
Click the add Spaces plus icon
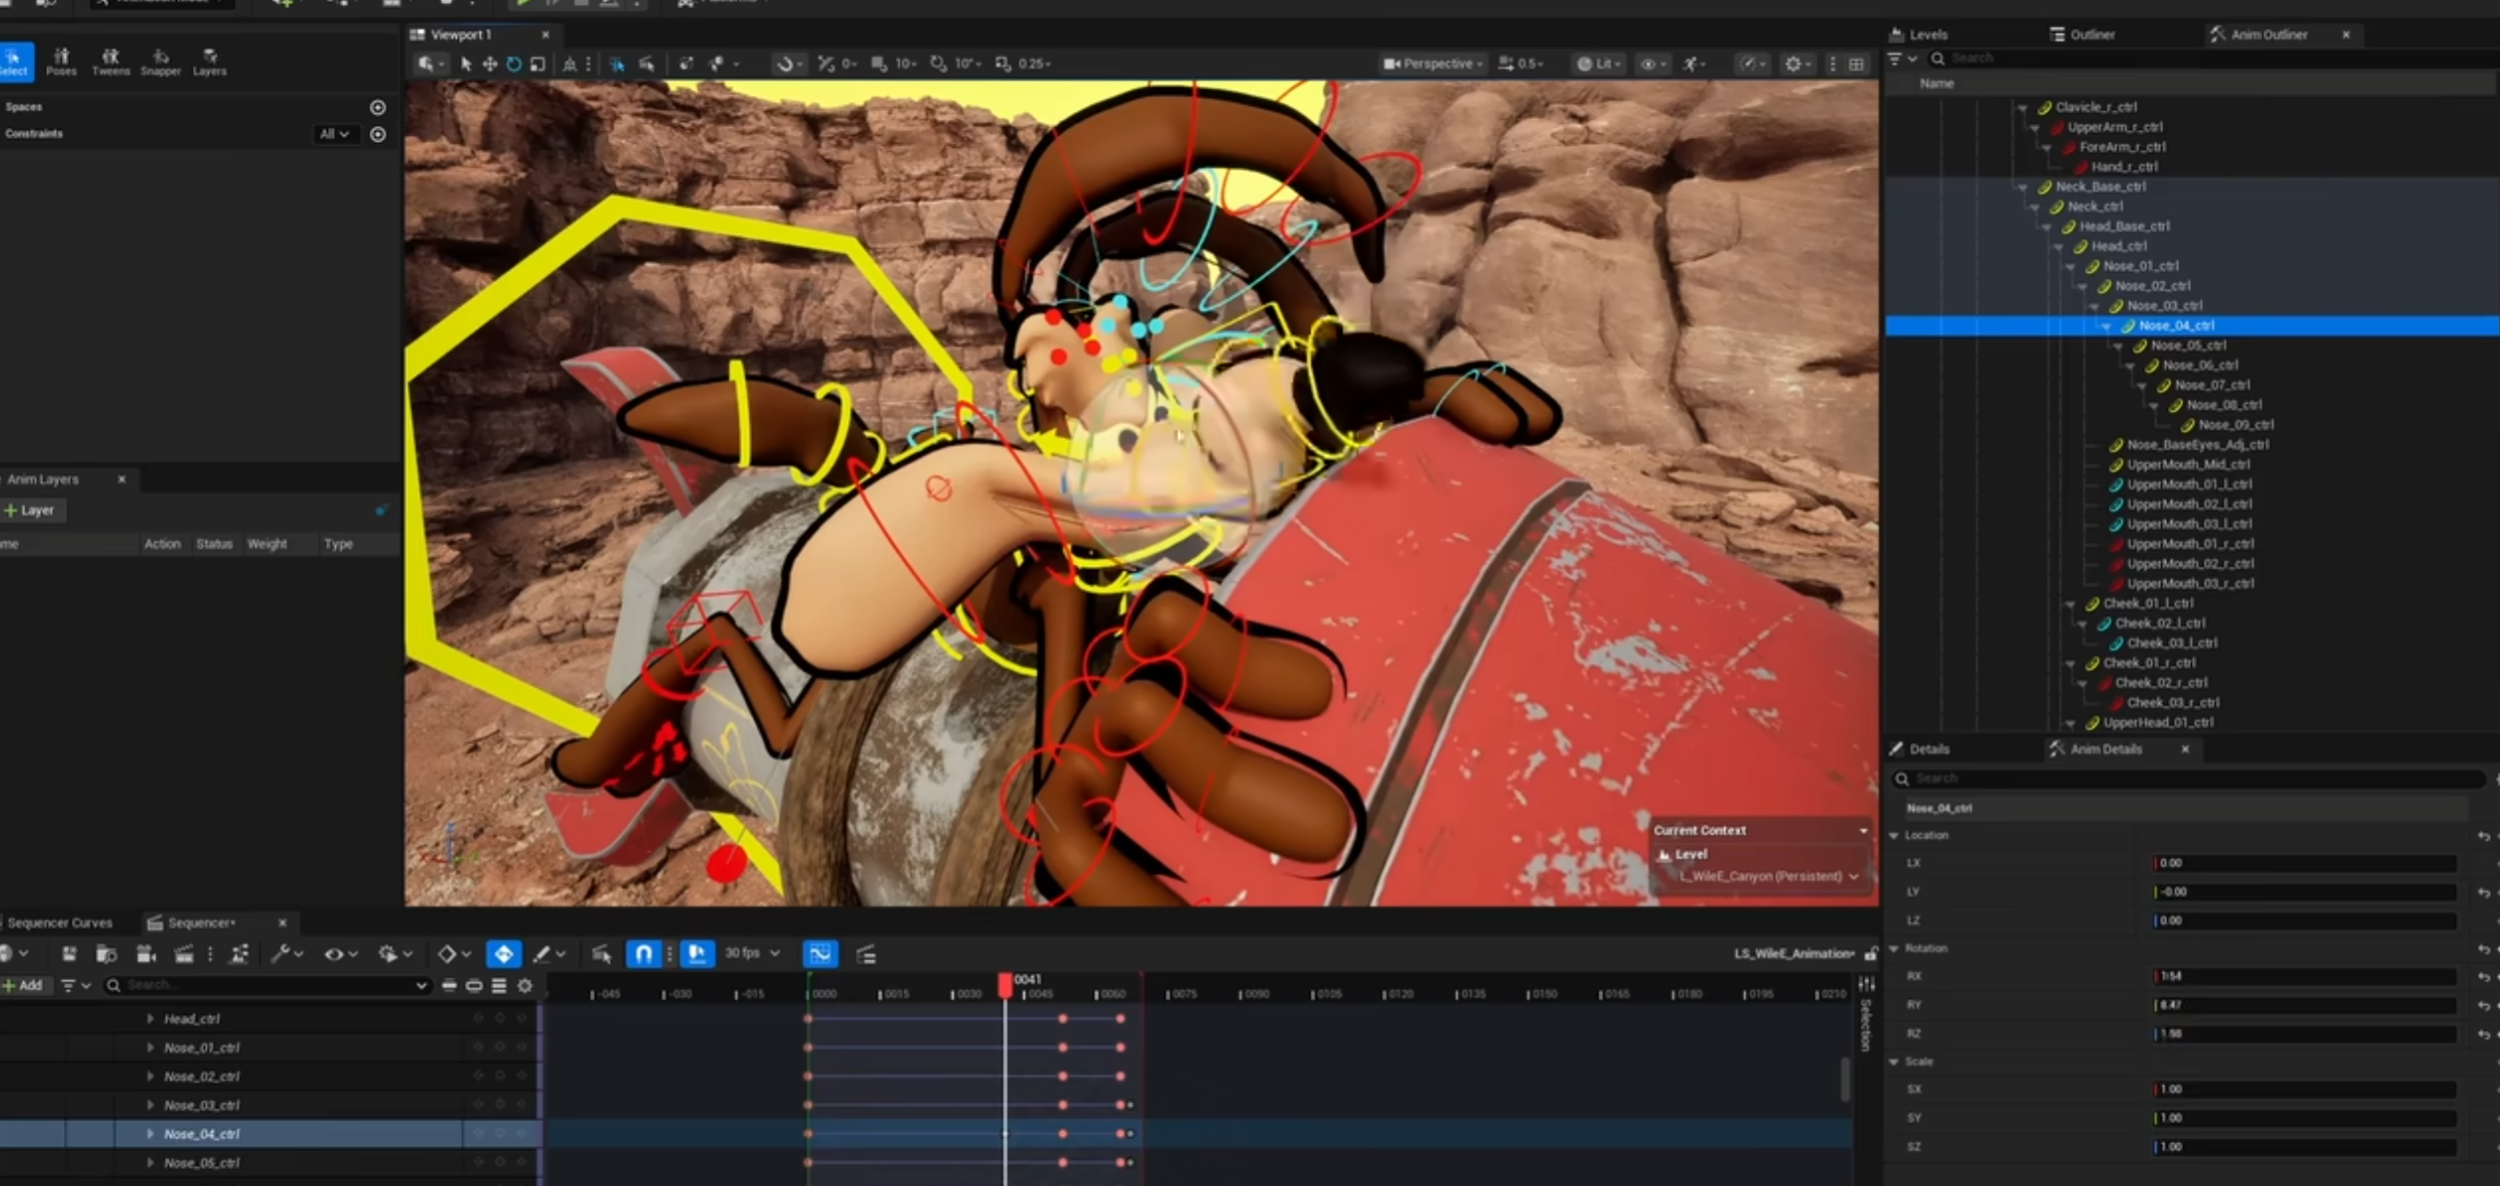click(378, 107)
